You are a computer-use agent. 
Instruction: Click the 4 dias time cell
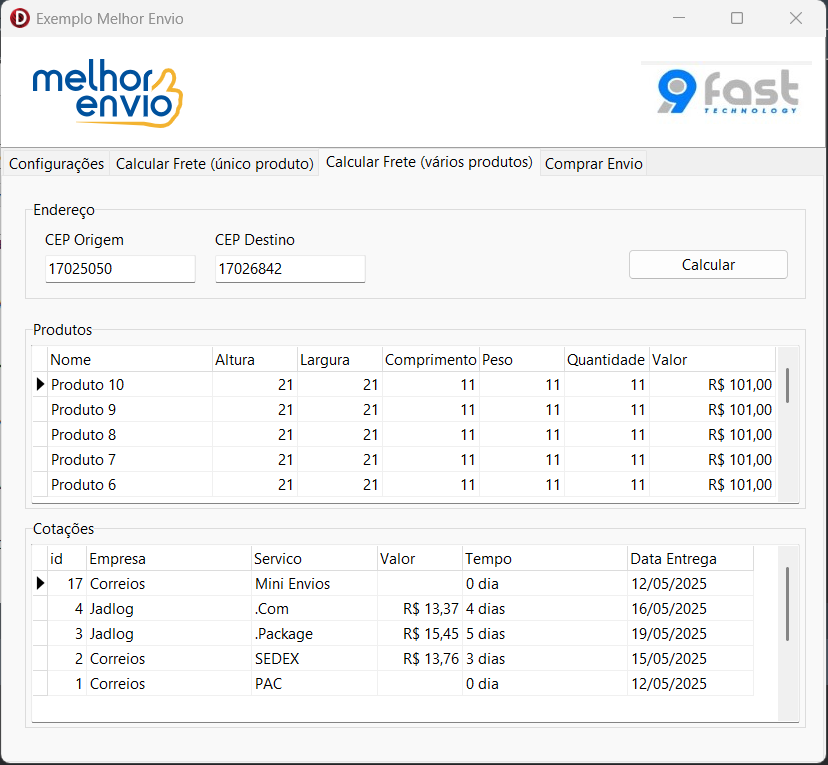click(545, 609)
